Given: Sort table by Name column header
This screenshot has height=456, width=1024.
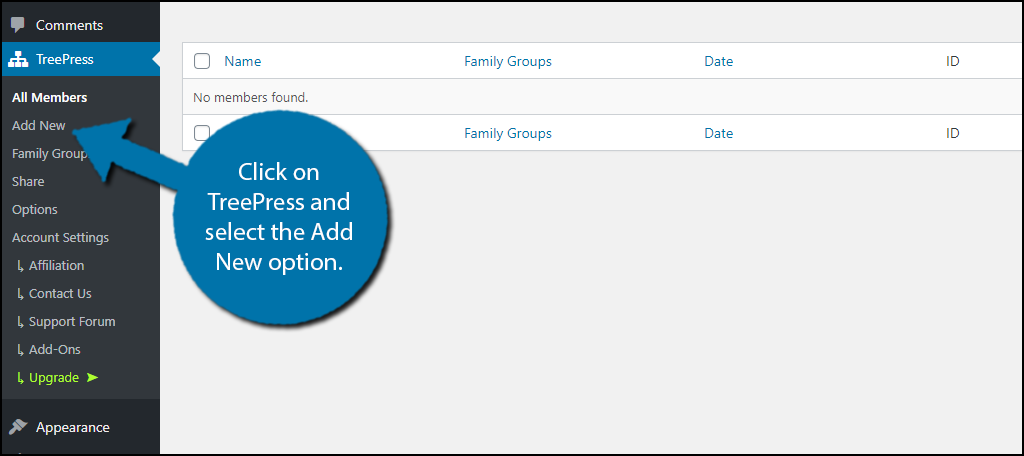Looking at the screenshot, I should (242, 61).
